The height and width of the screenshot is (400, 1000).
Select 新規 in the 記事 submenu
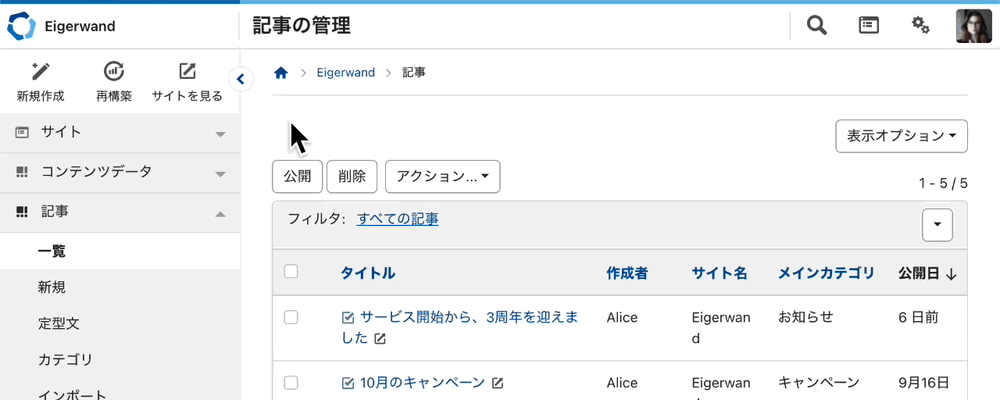tap(52, 287)
